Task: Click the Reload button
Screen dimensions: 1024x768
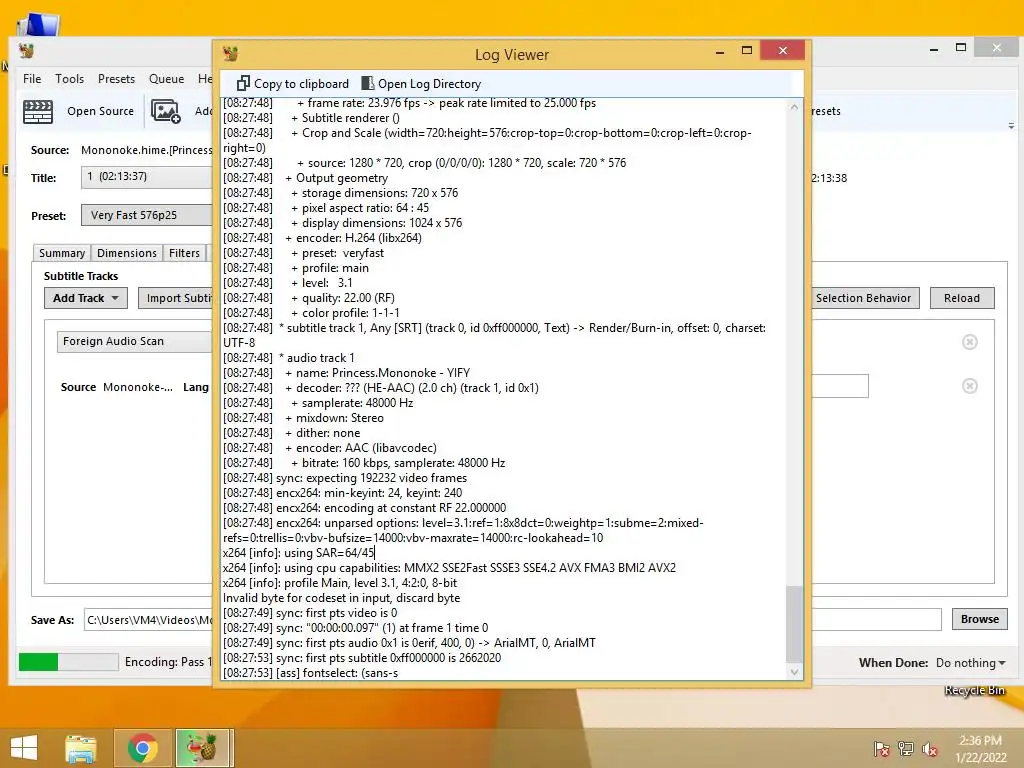Action: (x=962, y=298)
